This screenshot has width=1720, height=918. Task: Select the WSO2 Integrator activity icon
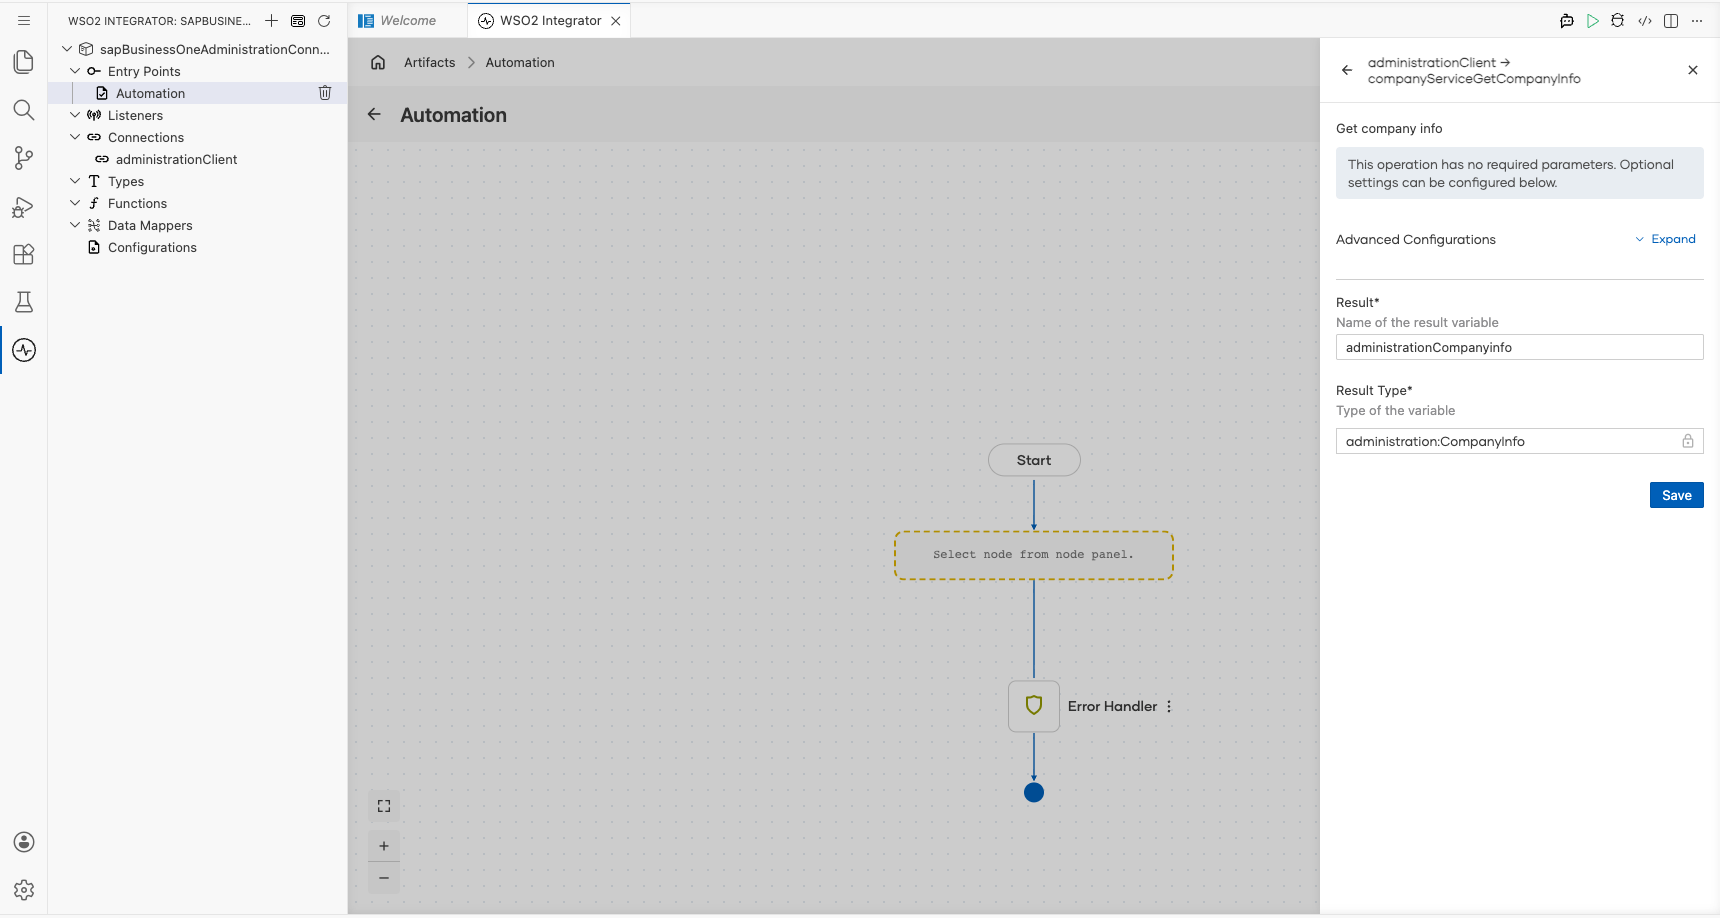(24, 350)
